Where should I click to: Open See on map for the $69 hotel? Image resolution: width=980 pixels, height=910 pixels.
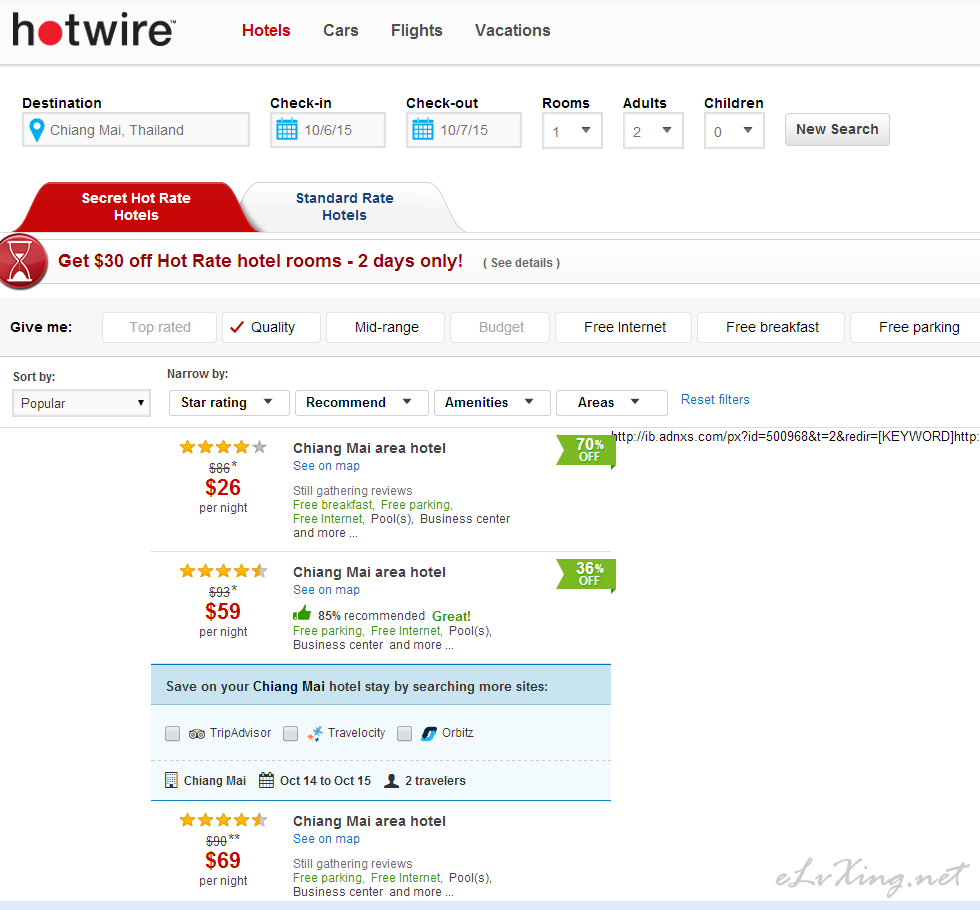(x=326, y=839)
